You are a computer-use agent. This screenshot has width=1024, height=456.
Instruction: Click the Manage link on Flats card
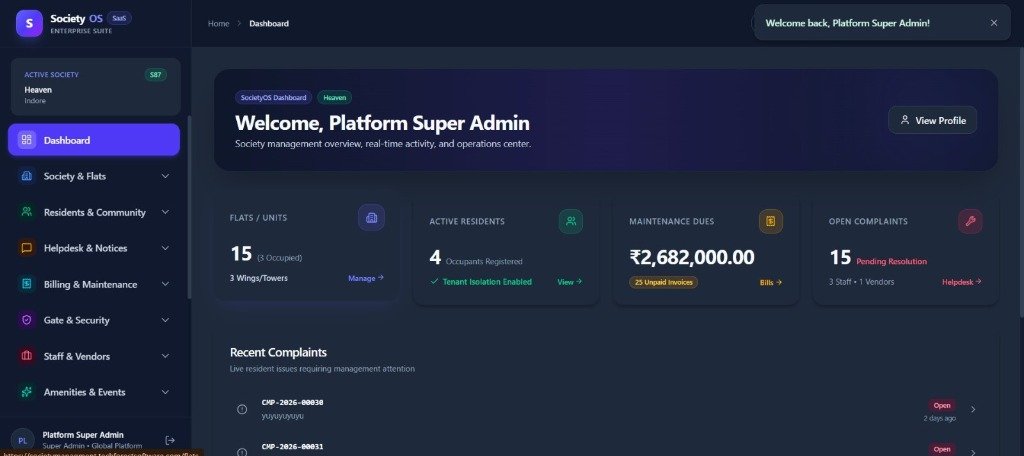click(x=366, y=278)
